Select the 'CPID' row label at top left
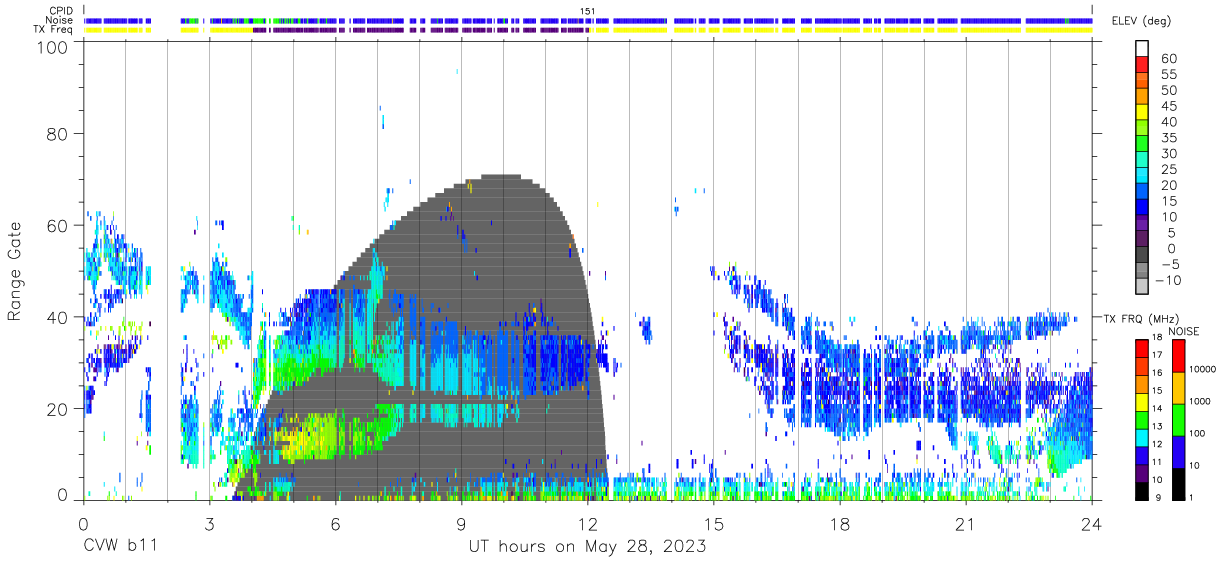Viewport: 1228px width, 567px height. click(61, 11)
